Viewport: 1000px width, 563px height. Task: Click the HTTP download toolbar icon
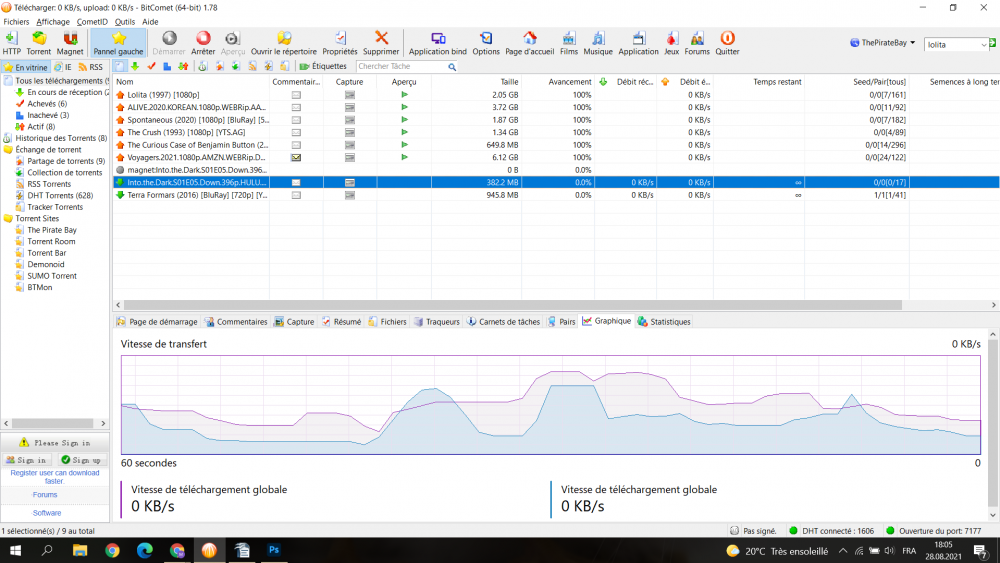point(11,43)
